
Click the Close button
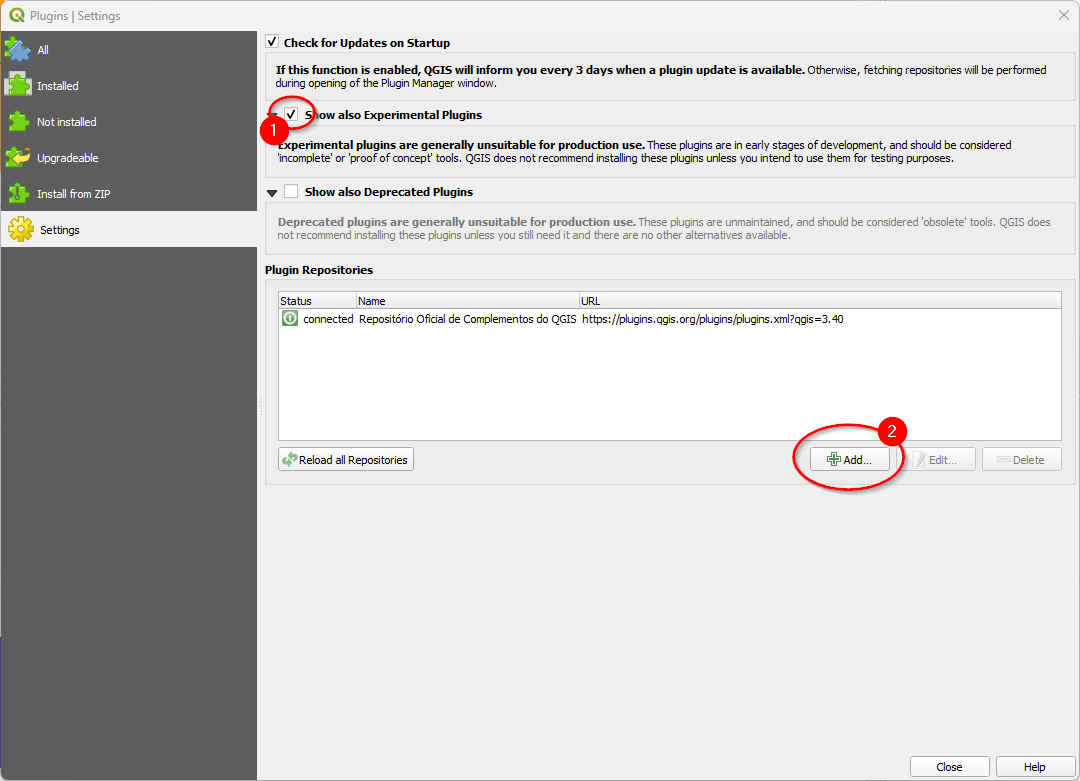click(x=949, y=766)
